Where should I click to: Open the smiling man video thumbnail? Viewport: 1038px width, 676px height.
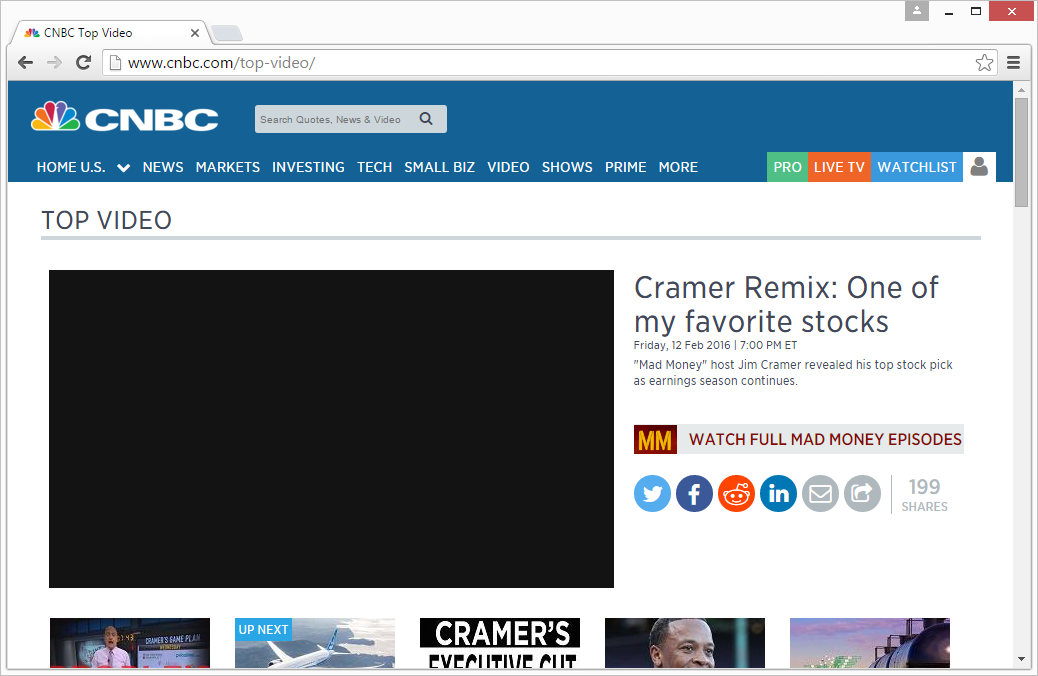(684, 643)
